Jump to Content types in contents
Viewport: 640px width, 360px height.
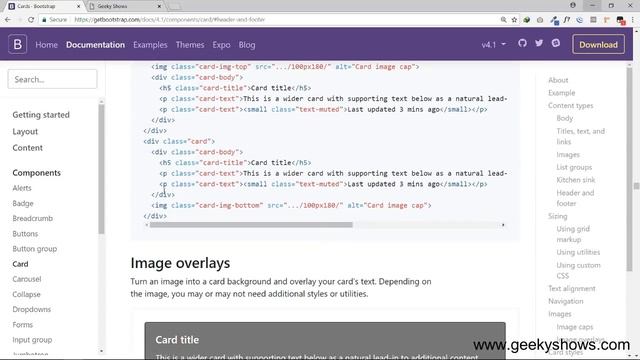click(x=571, y=105)
